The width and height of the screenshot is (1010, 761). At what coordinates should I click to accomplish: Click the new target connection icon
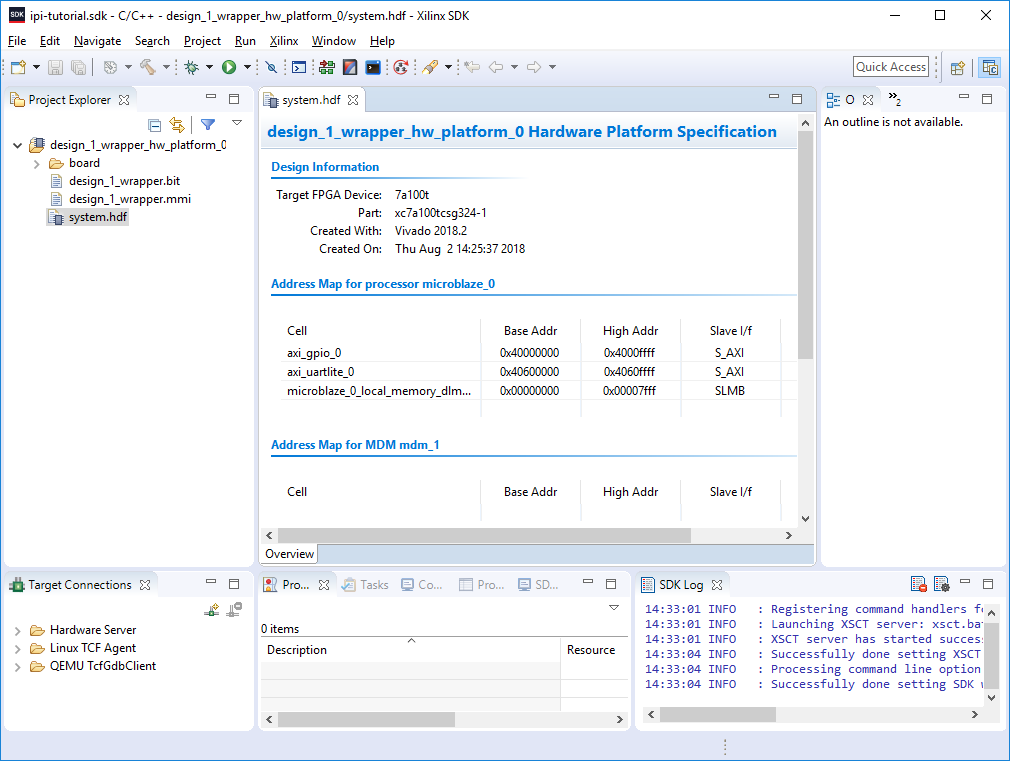point(211,610)
